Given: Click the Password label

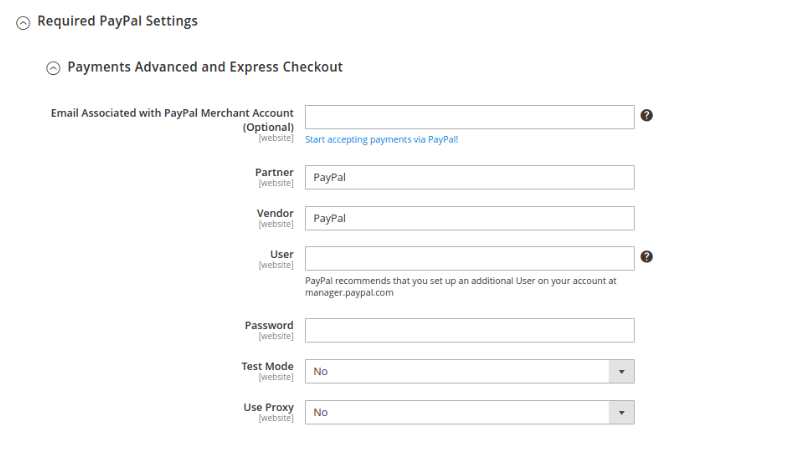Looking at the screenshot, I should tap(269, 326).
